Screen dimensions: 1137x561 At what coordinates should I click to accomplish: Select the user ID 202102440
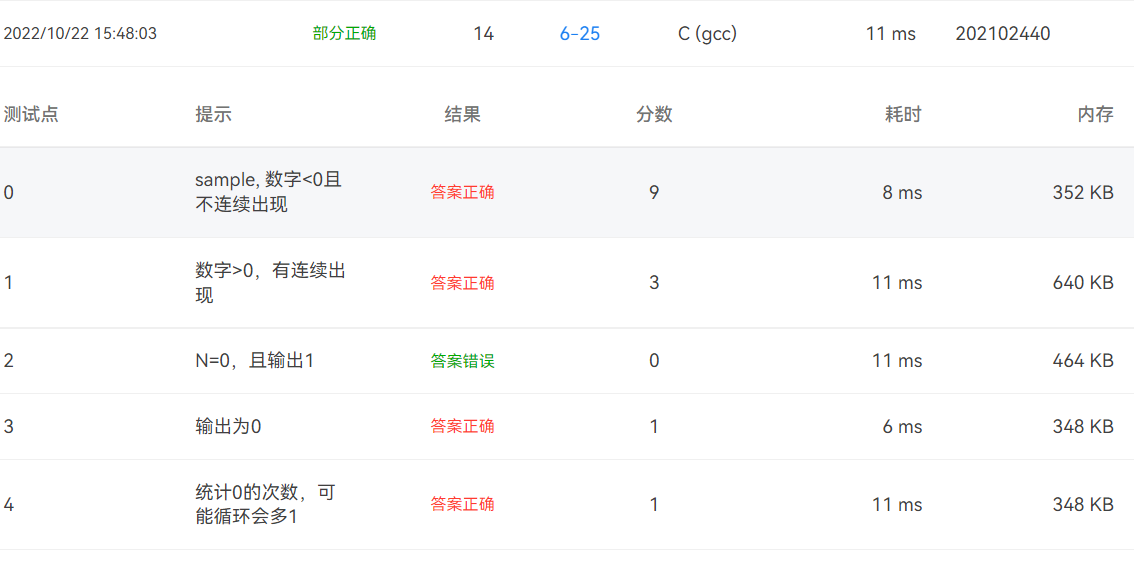point(1002,34)
